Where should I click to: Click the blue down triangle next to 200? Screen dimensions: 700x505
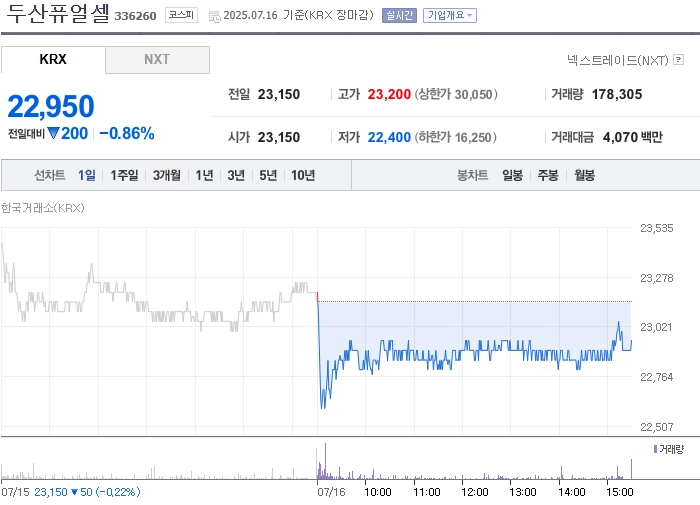(x=53, y=133)
